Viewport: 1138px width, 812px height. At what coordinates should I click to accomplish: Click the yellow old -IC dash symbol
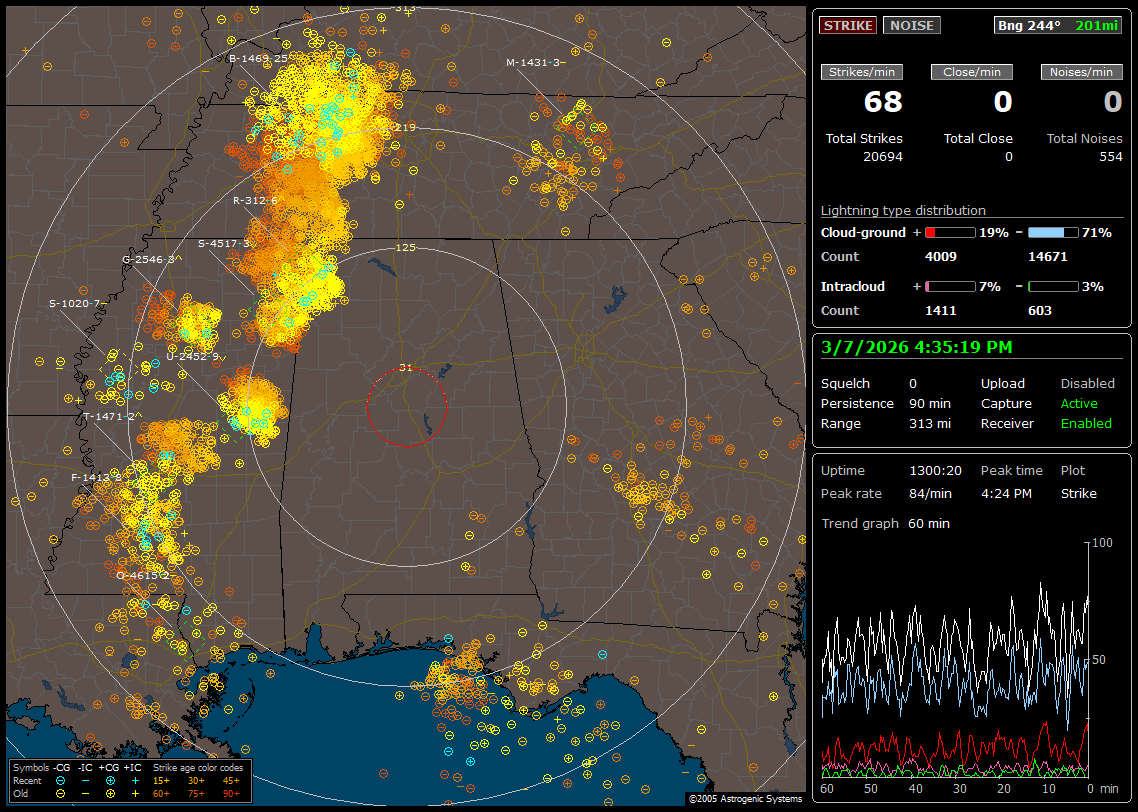[85, 793]
